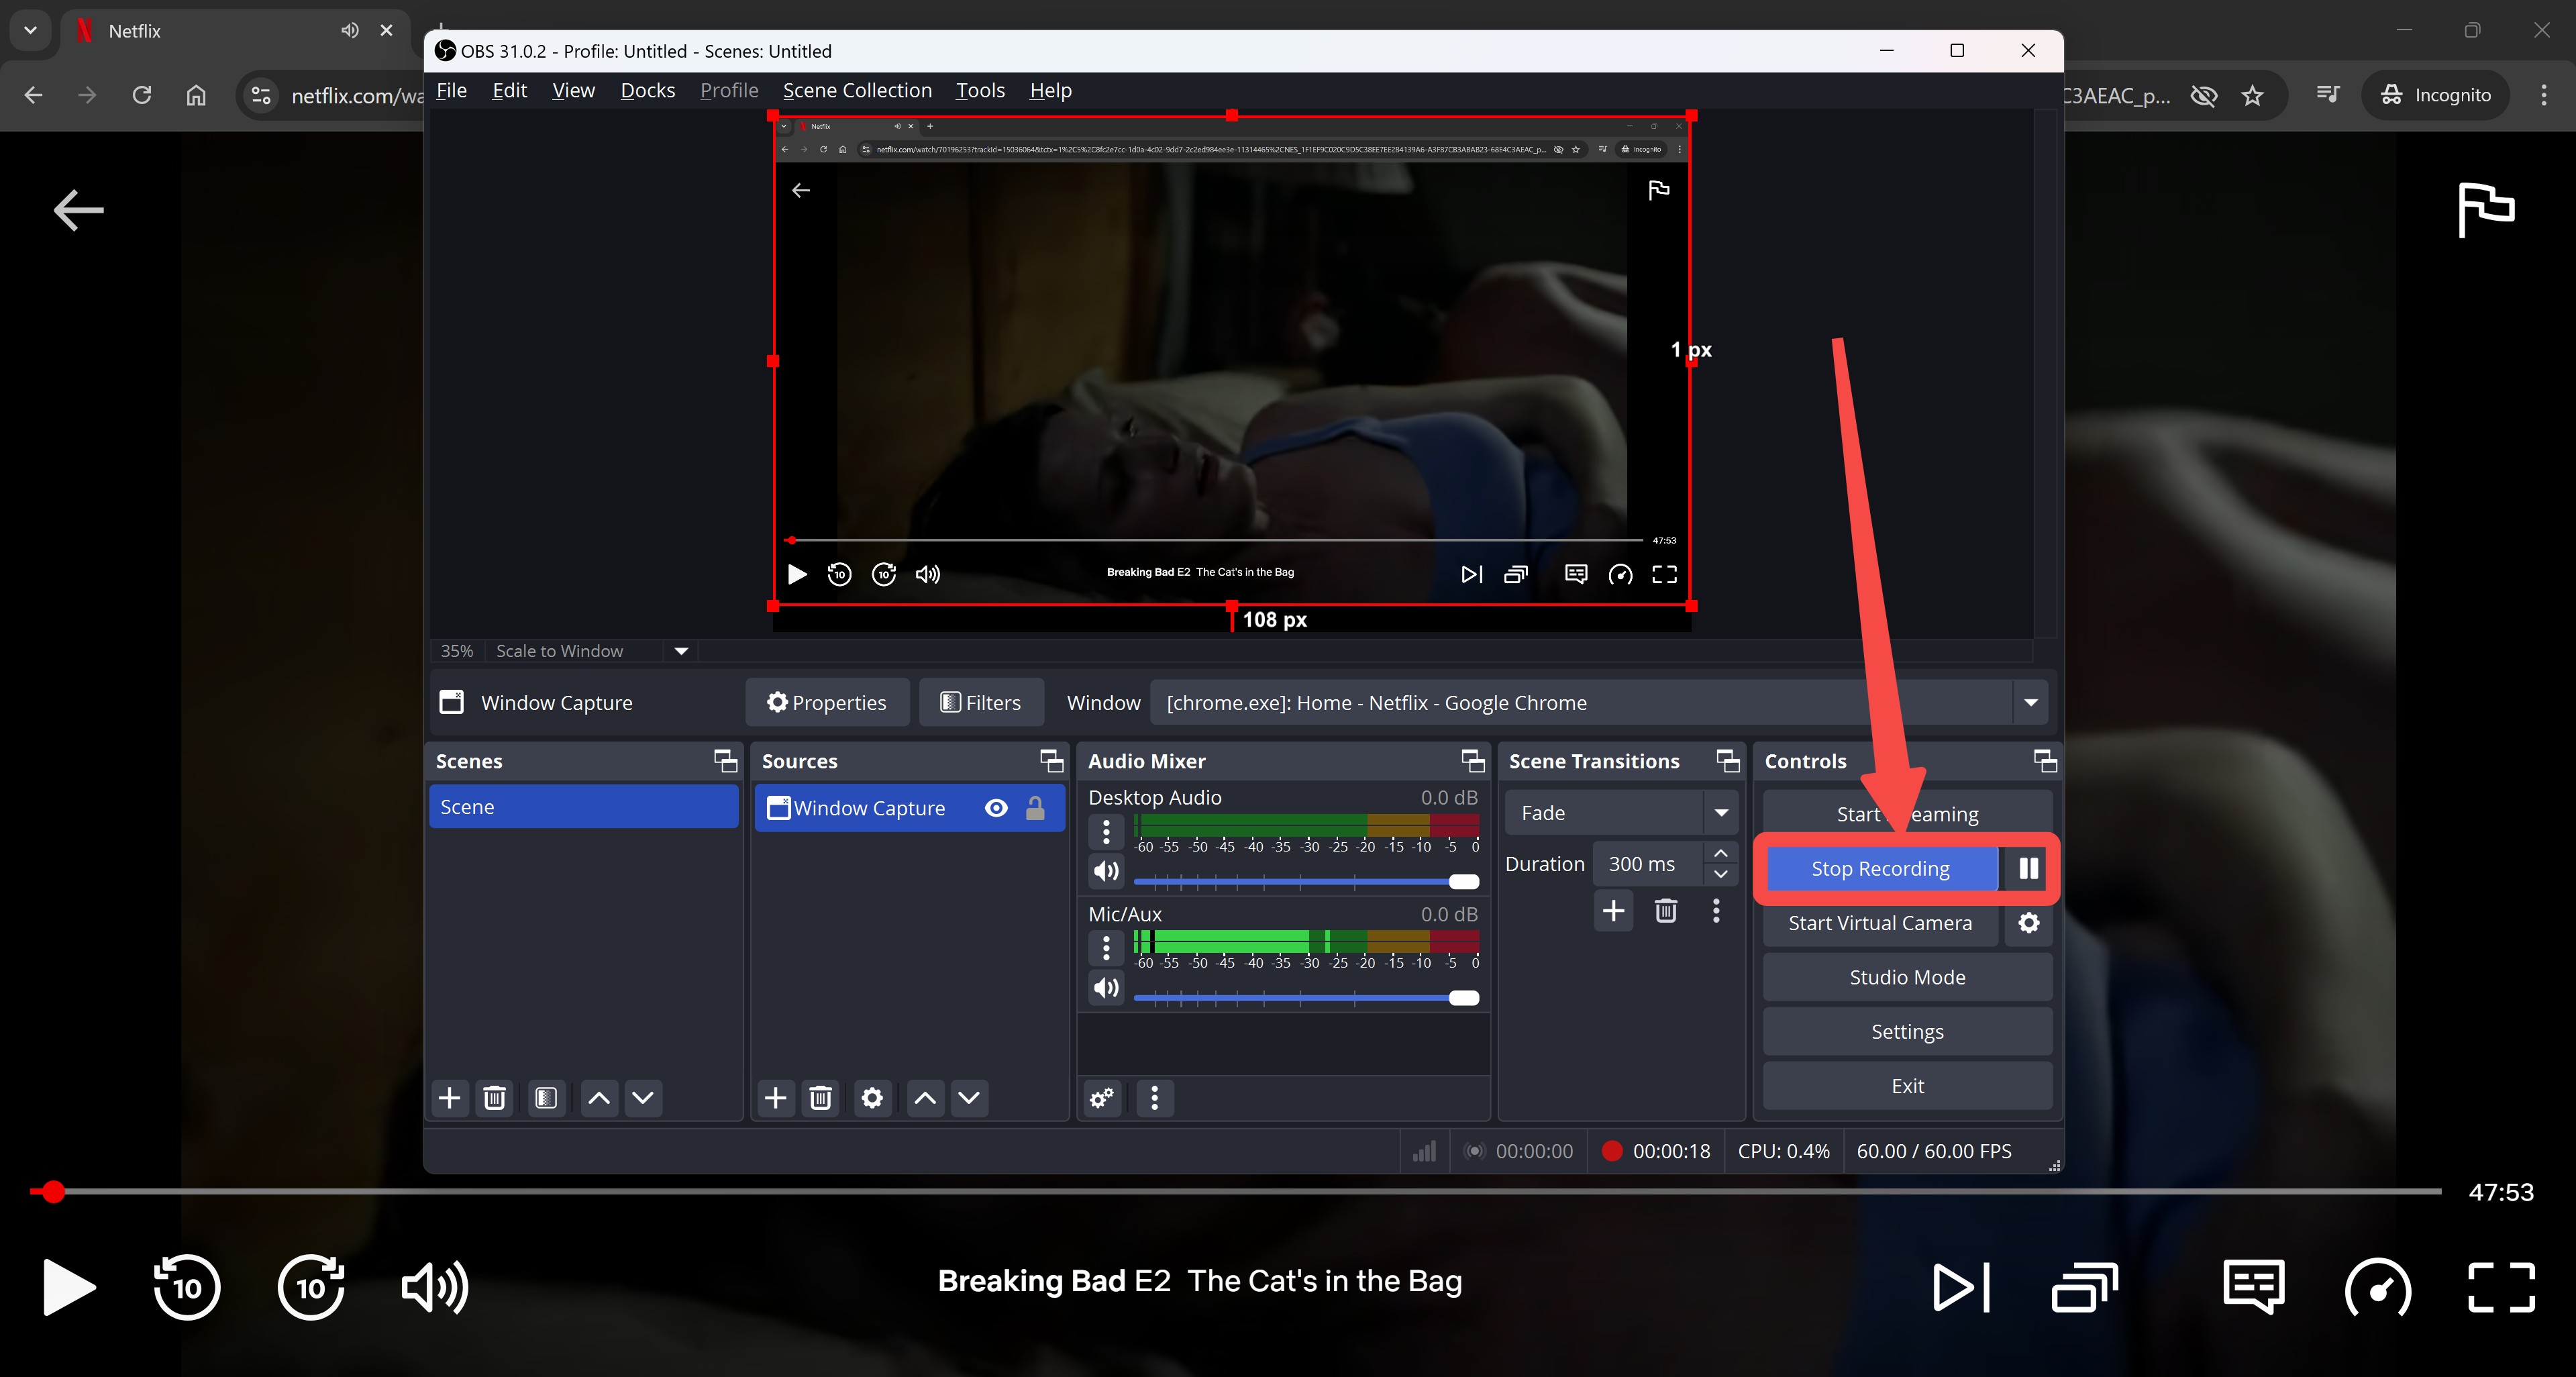Open source Properties button
Screen dimensions: 2576x1377
827,703
